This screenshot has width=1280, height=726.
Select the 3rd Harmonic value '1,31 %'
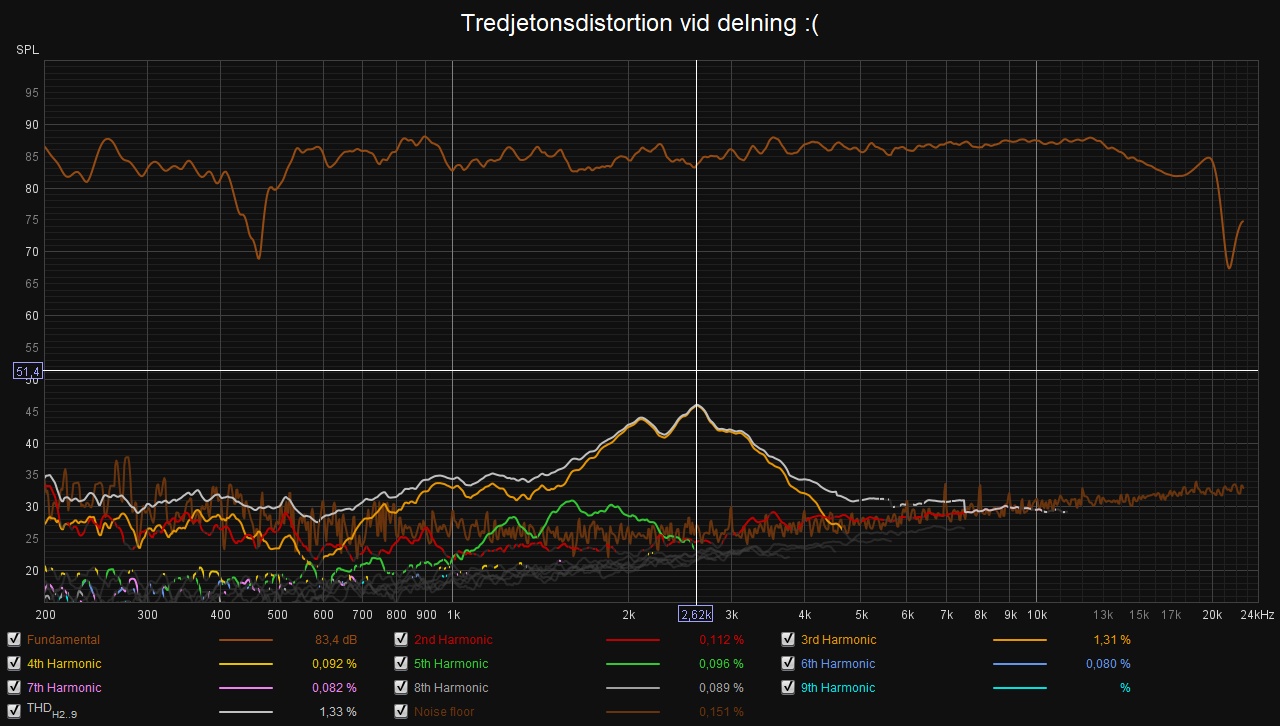point(1112,640)
